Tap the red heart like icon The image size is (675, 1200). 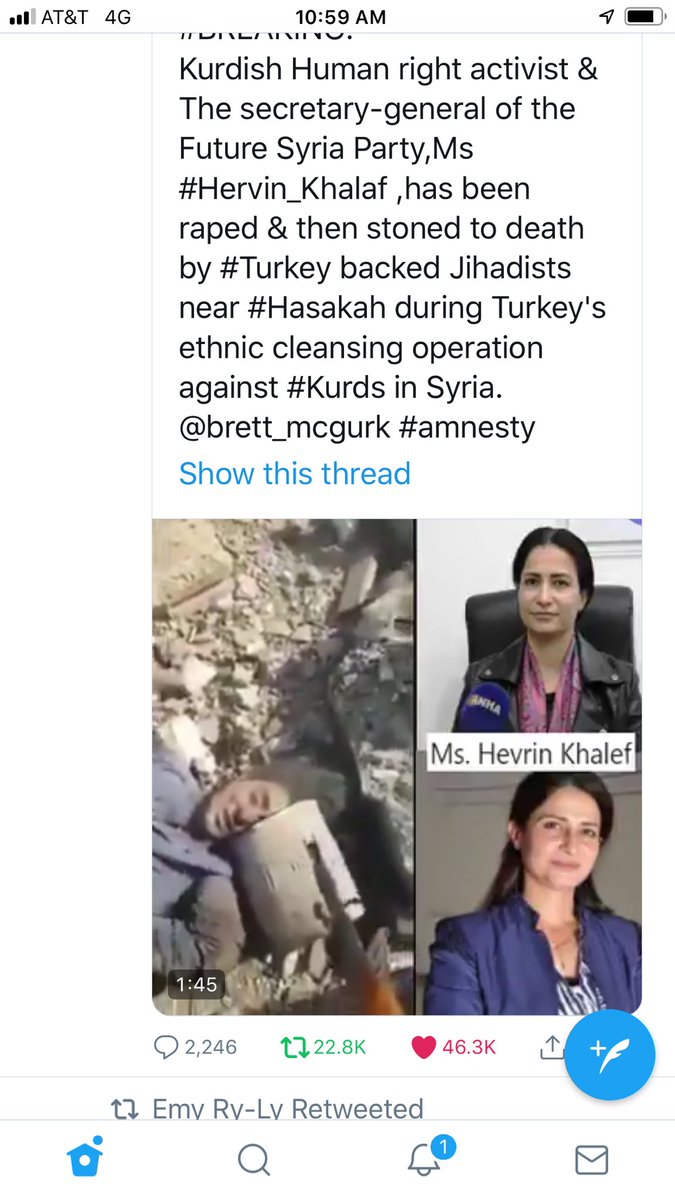424,1047
